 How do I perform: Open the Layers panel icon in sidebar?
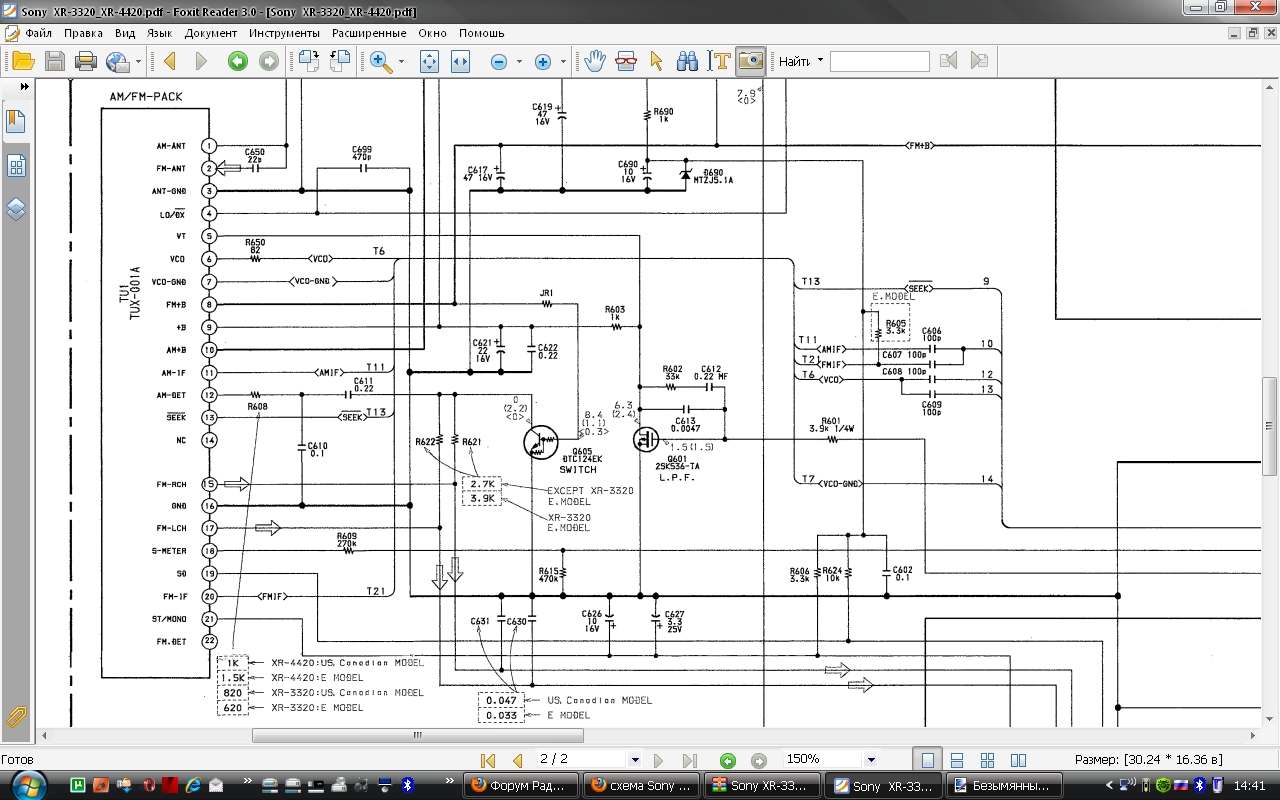click(x=16, y=209)
